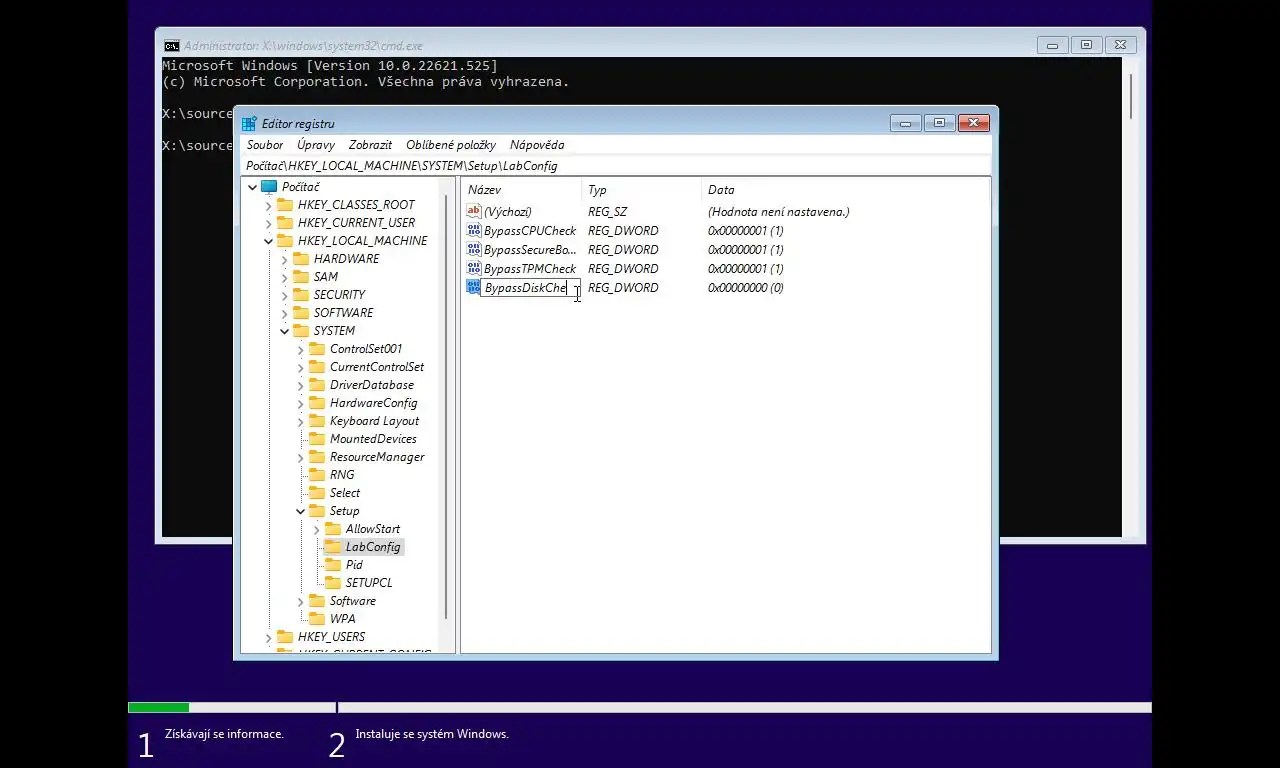Click the BypassDiskChe DWORD value icon

pos(474,287)
